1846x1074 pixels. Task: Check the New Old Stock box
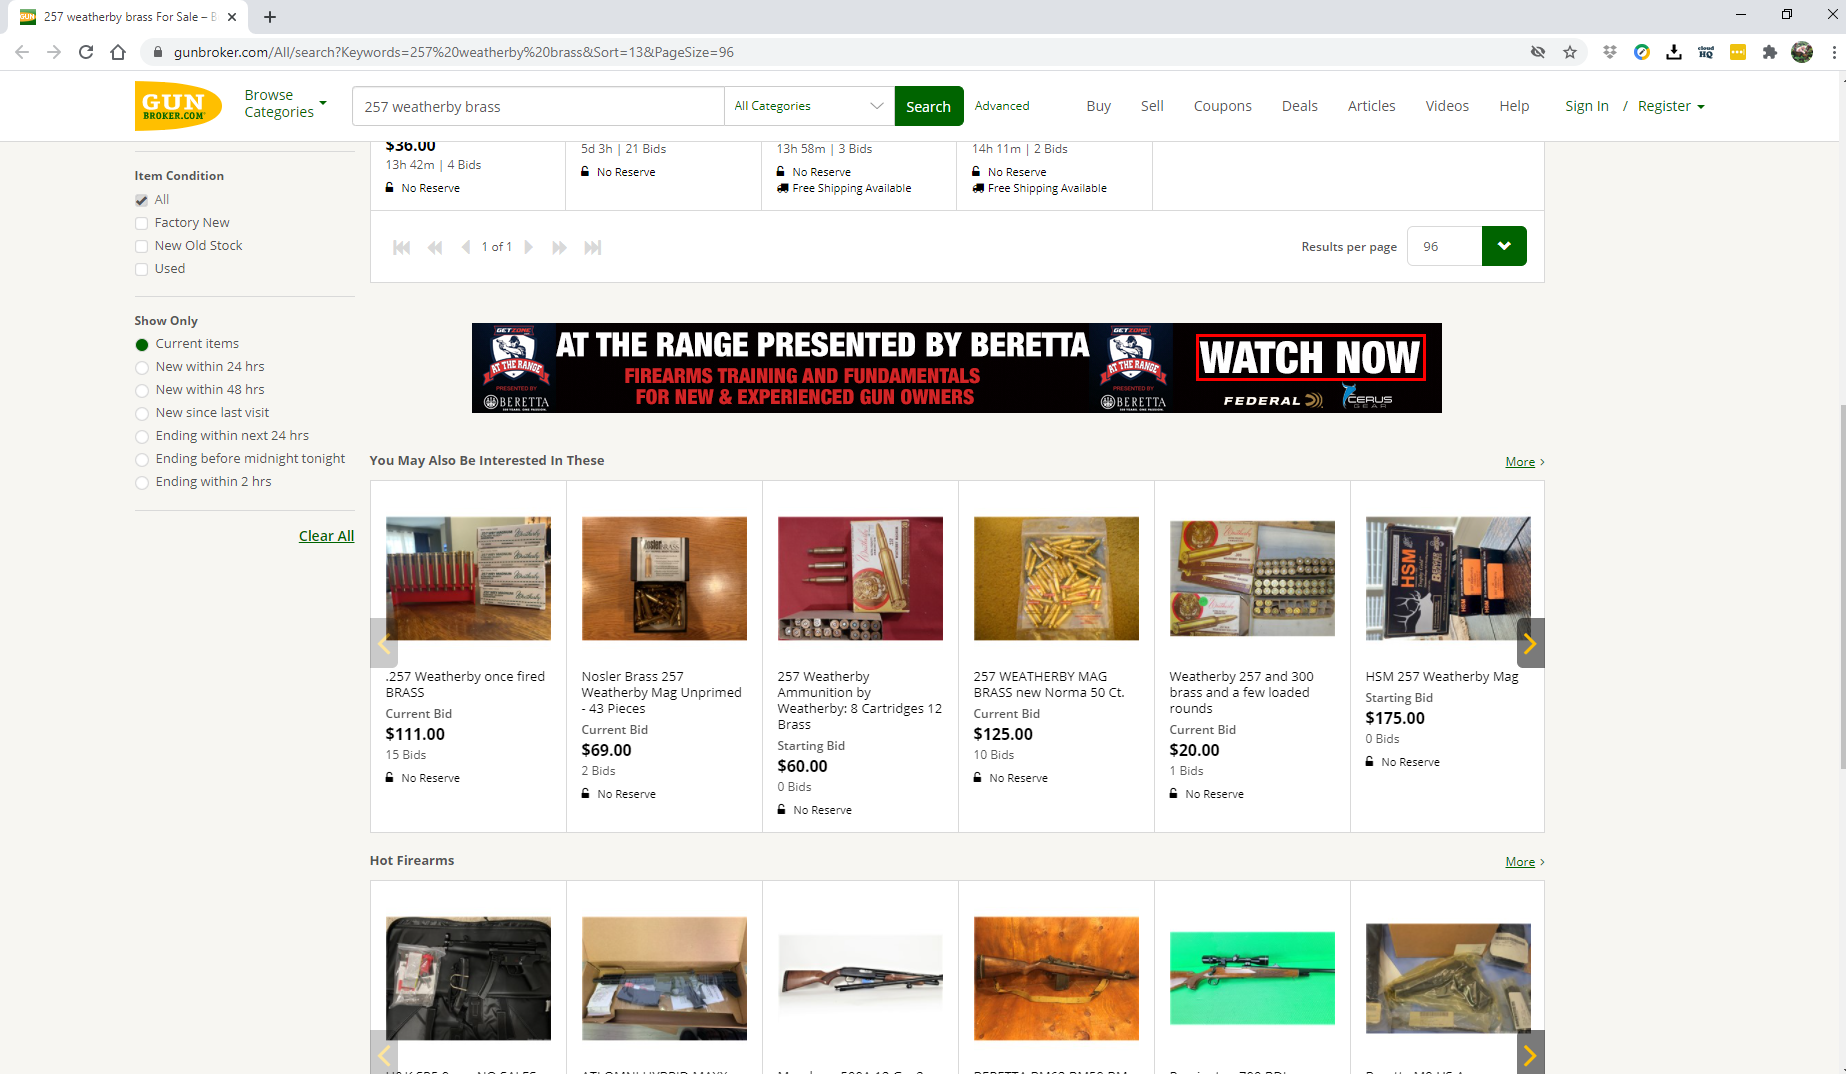[x=142, y=246]
